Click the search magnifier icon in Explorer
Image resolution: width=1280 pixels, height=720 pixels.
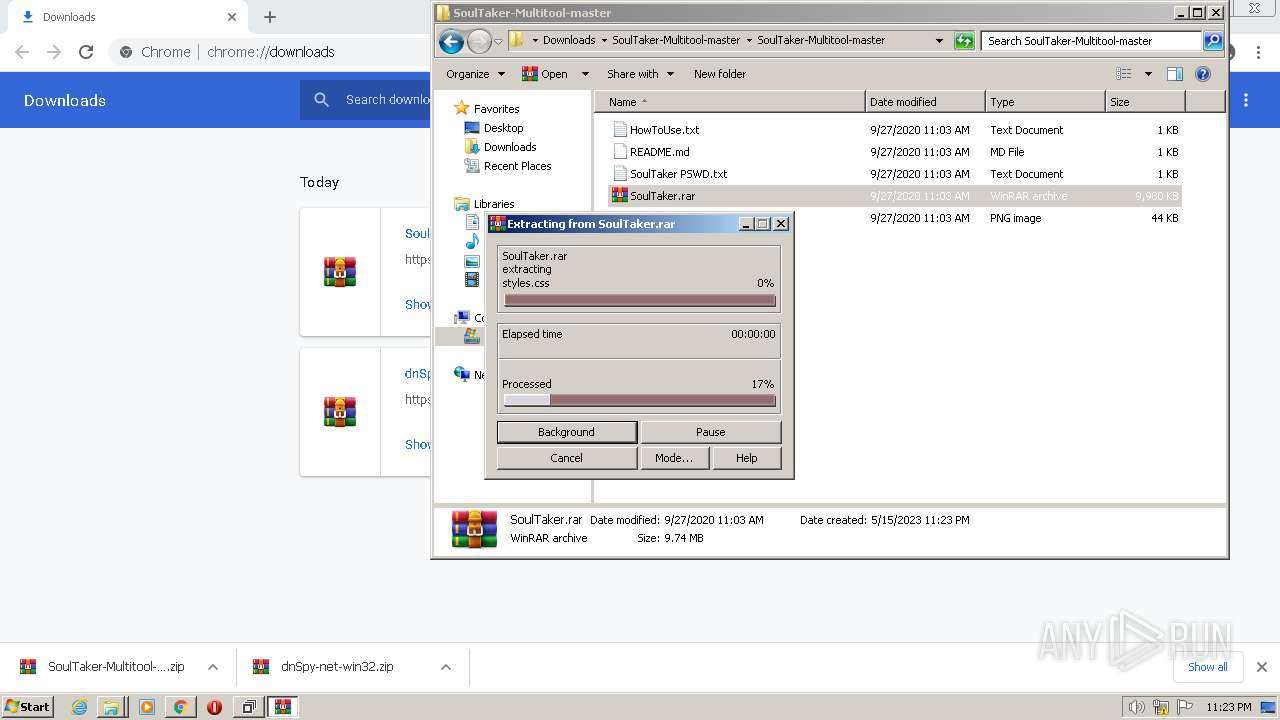pyautogui.click(x=1213, y=41)
